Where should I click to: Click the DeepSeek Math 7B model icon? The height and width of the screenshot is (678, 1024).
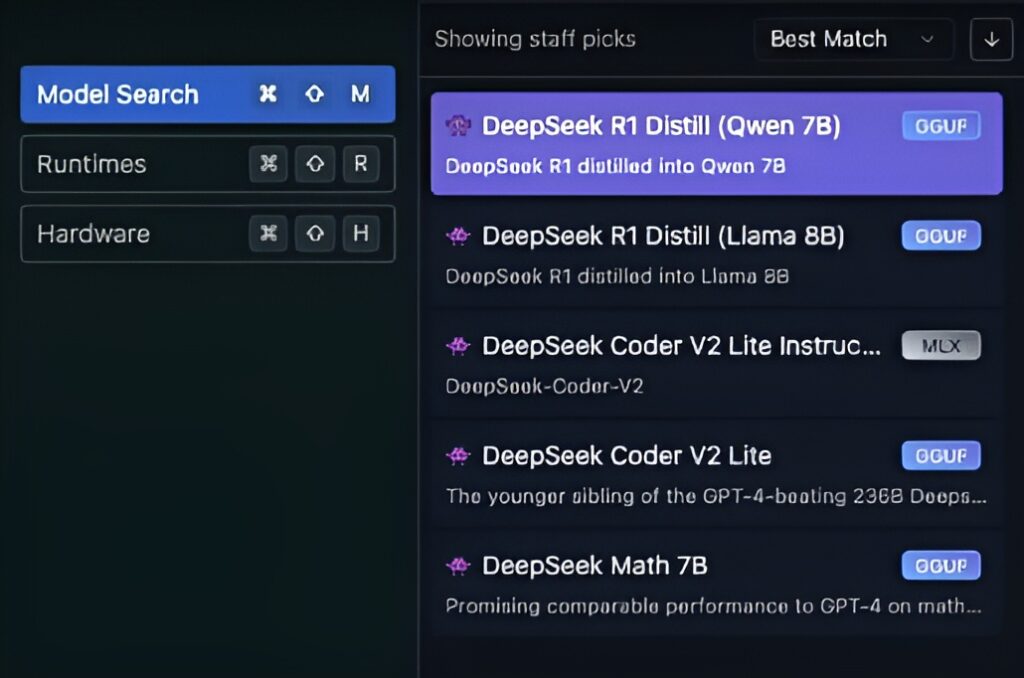point(458,566)
